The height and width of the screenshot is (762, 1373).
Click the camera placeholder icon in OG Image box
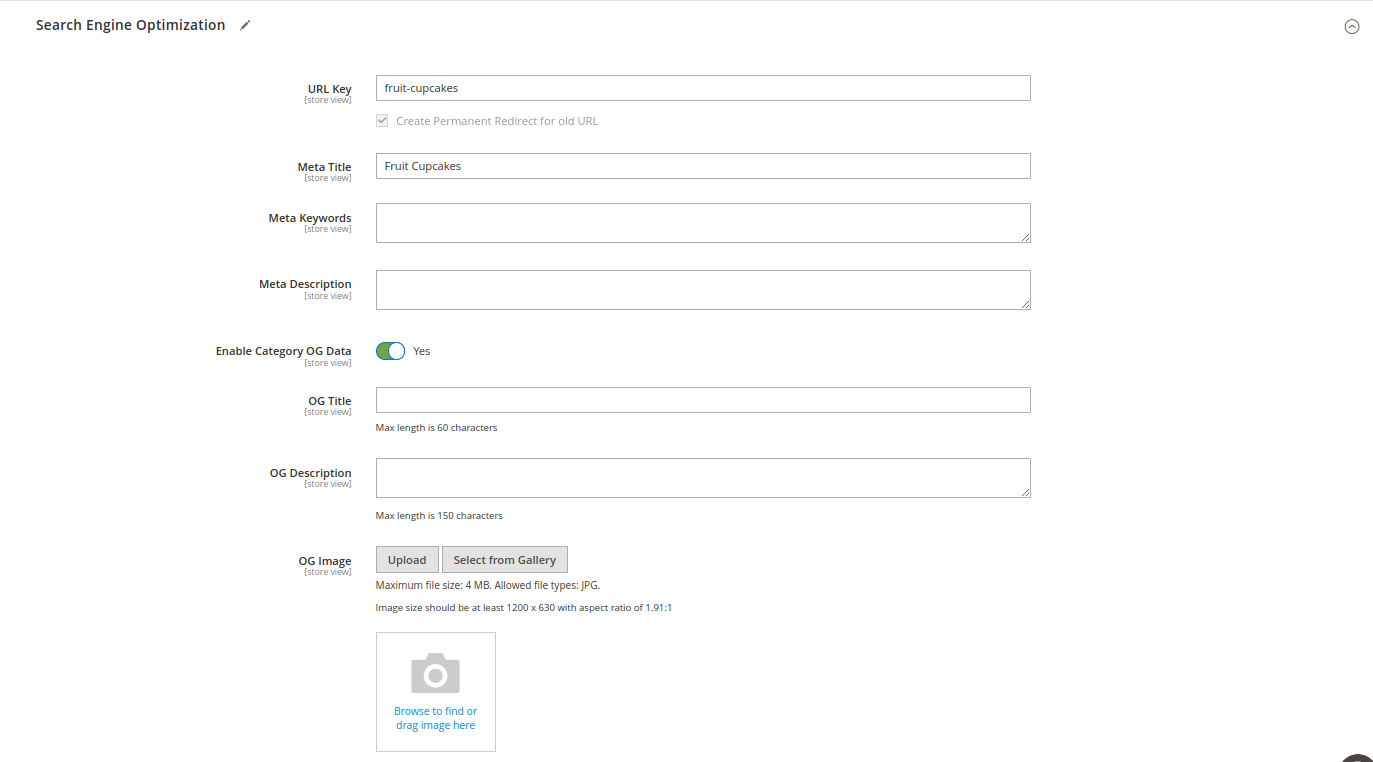436,673
